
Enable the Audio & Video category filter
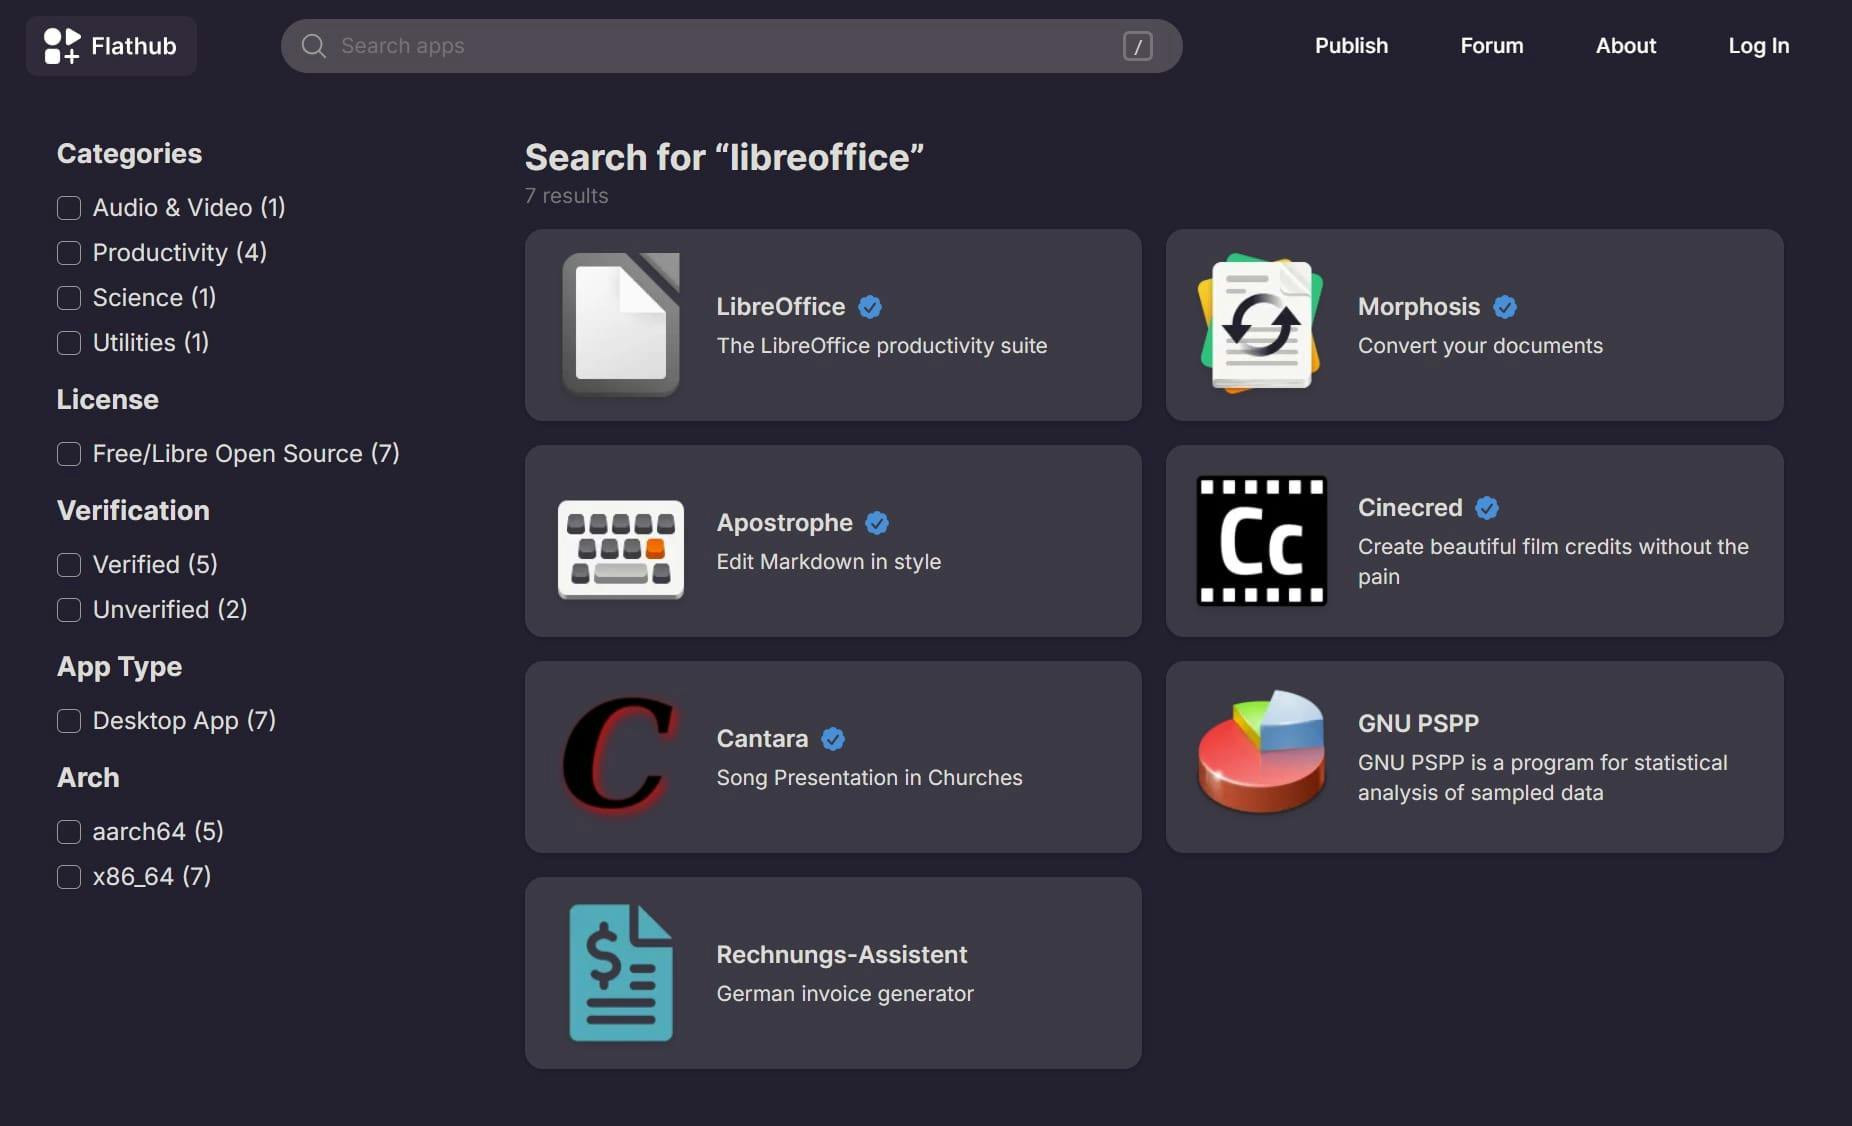pos(69,208)
